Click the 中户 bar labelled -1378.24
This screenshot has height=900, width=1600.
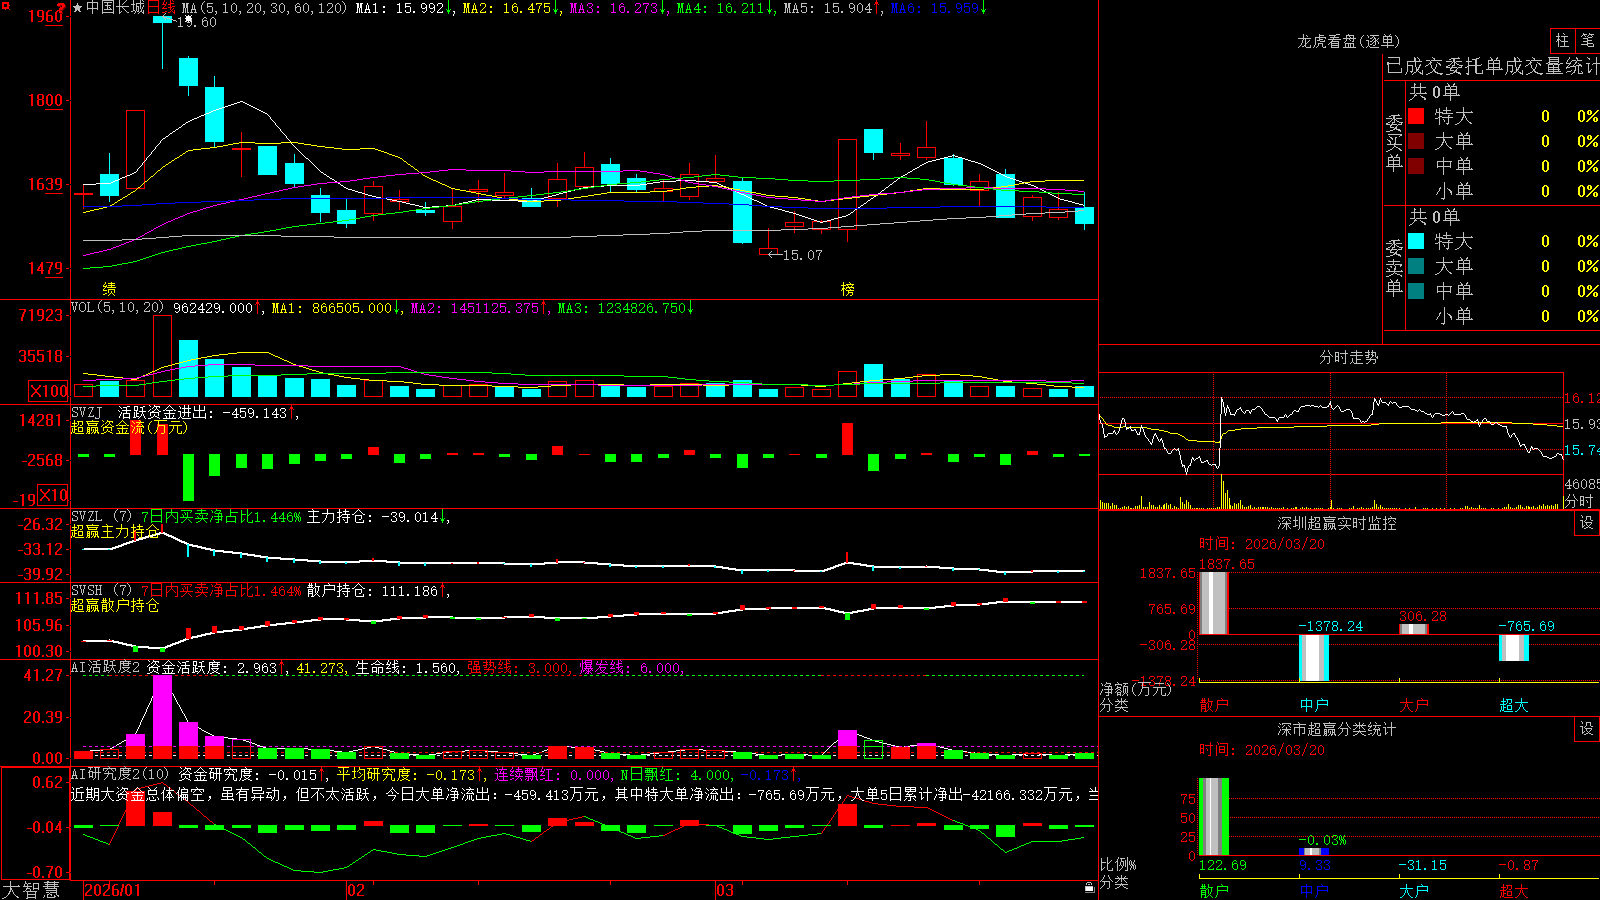tap(1313, 658)
